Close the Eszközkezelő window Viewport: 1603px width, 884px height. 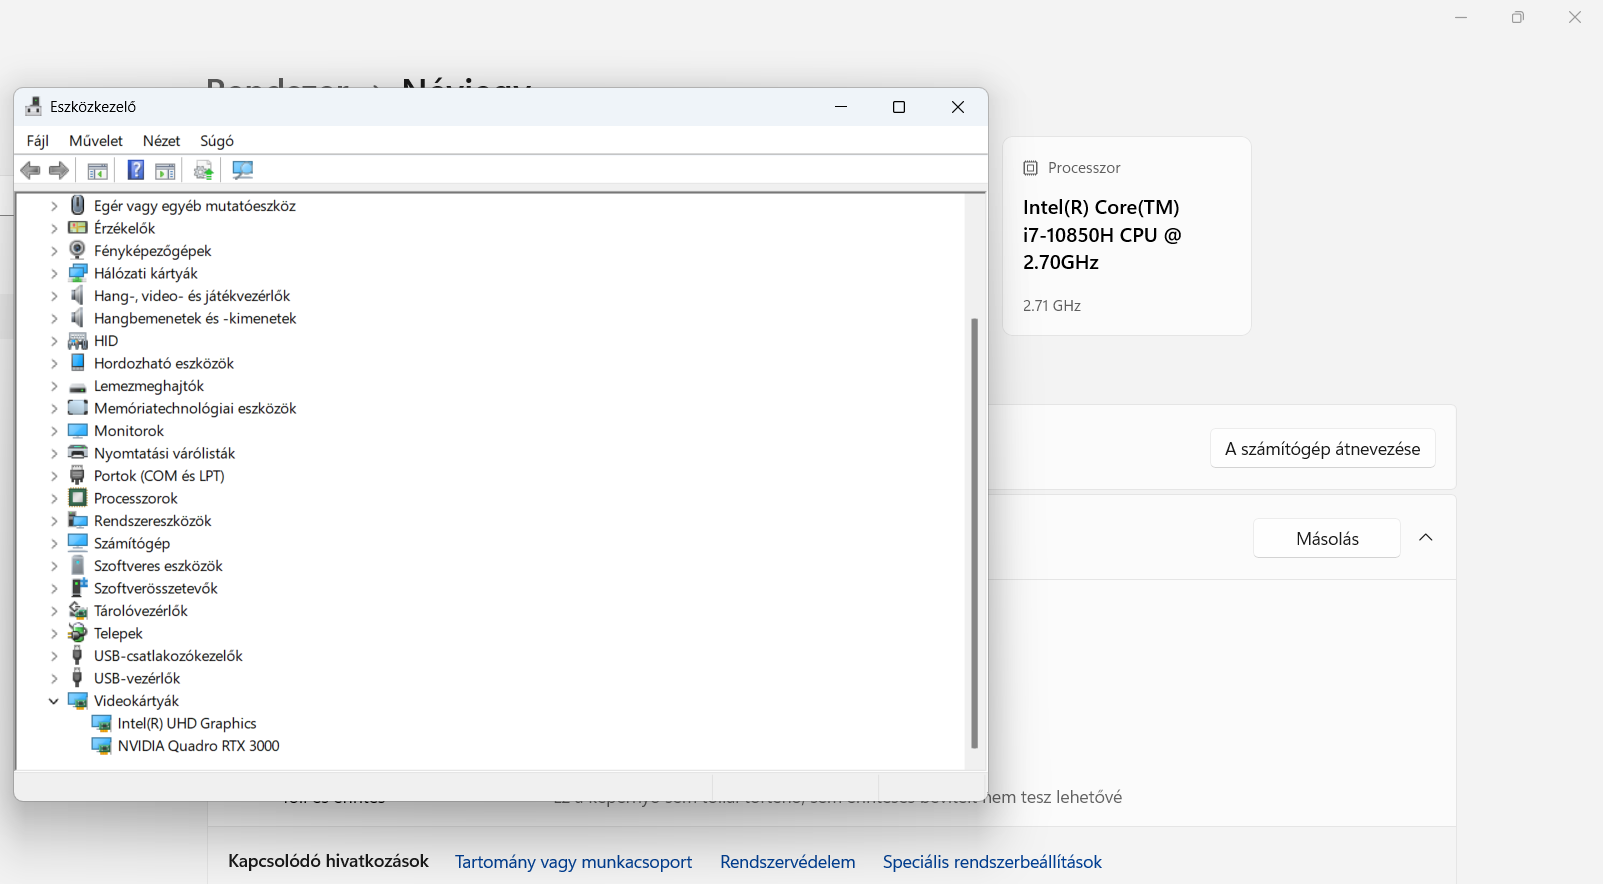958,107
